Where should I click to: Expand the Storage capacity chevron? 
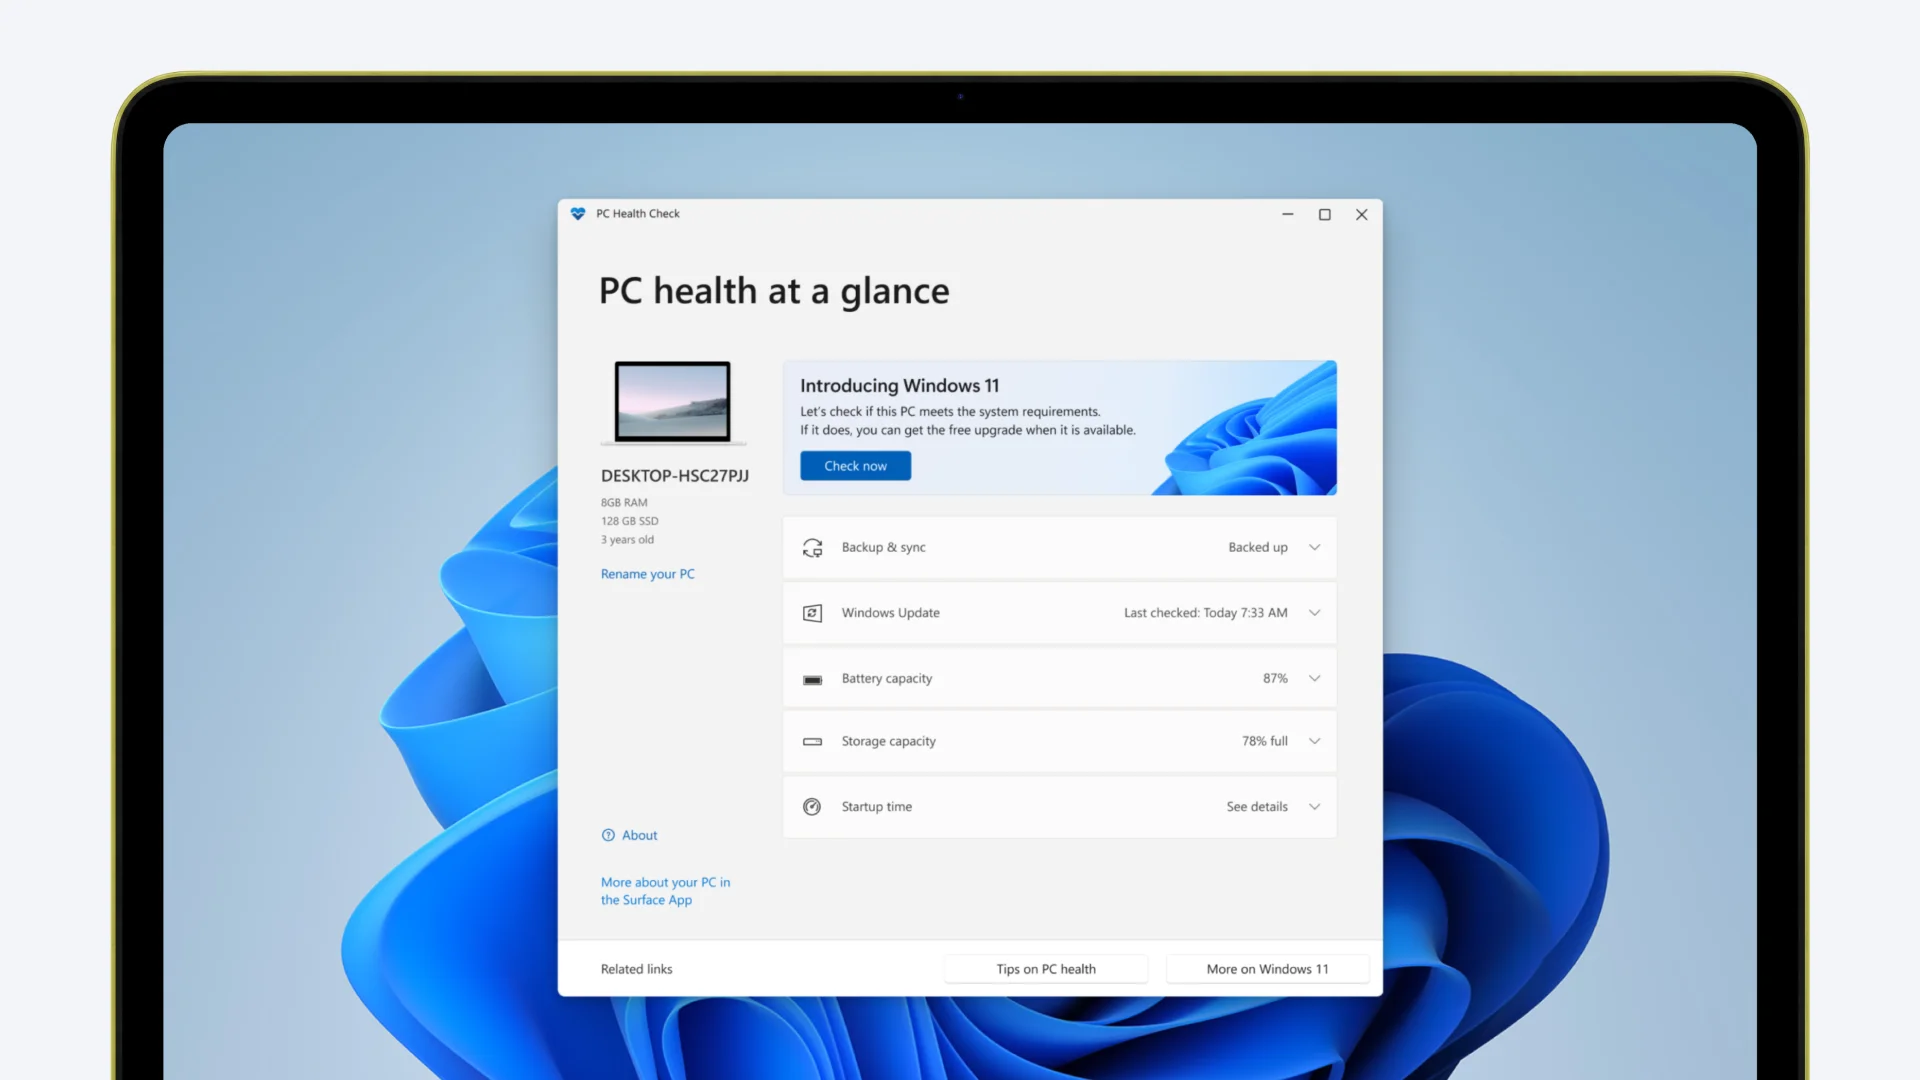tap(1314, 741)
